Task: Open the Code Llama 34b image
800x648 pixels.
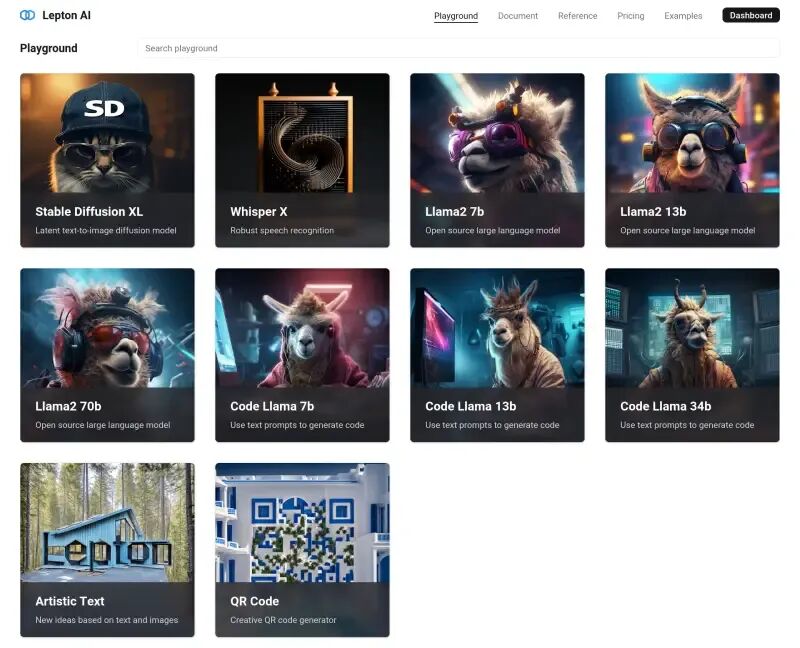Action: point(692,328)
